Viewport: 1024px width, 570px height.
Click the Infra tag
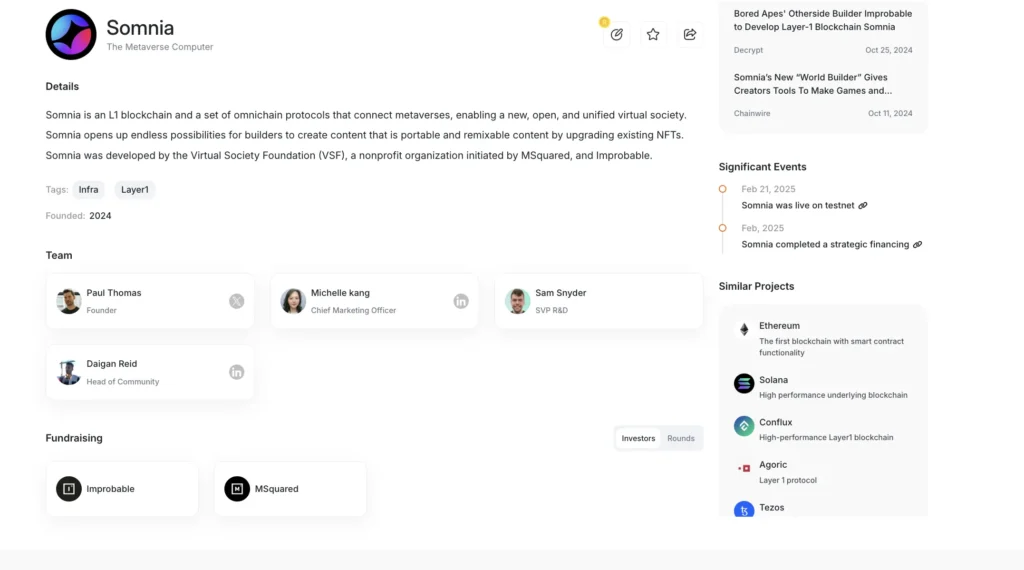88,189
